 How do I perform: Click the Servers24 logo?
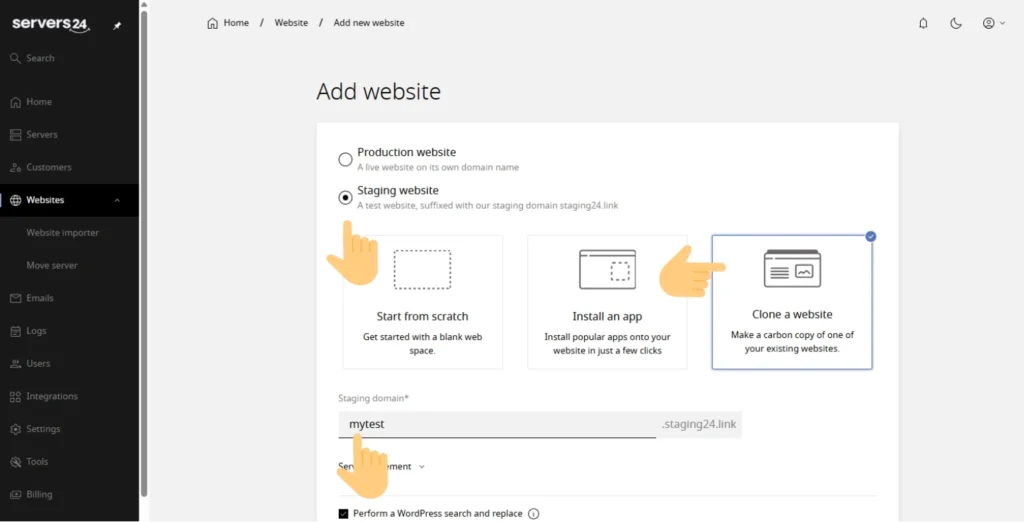[x=50, y=25]
